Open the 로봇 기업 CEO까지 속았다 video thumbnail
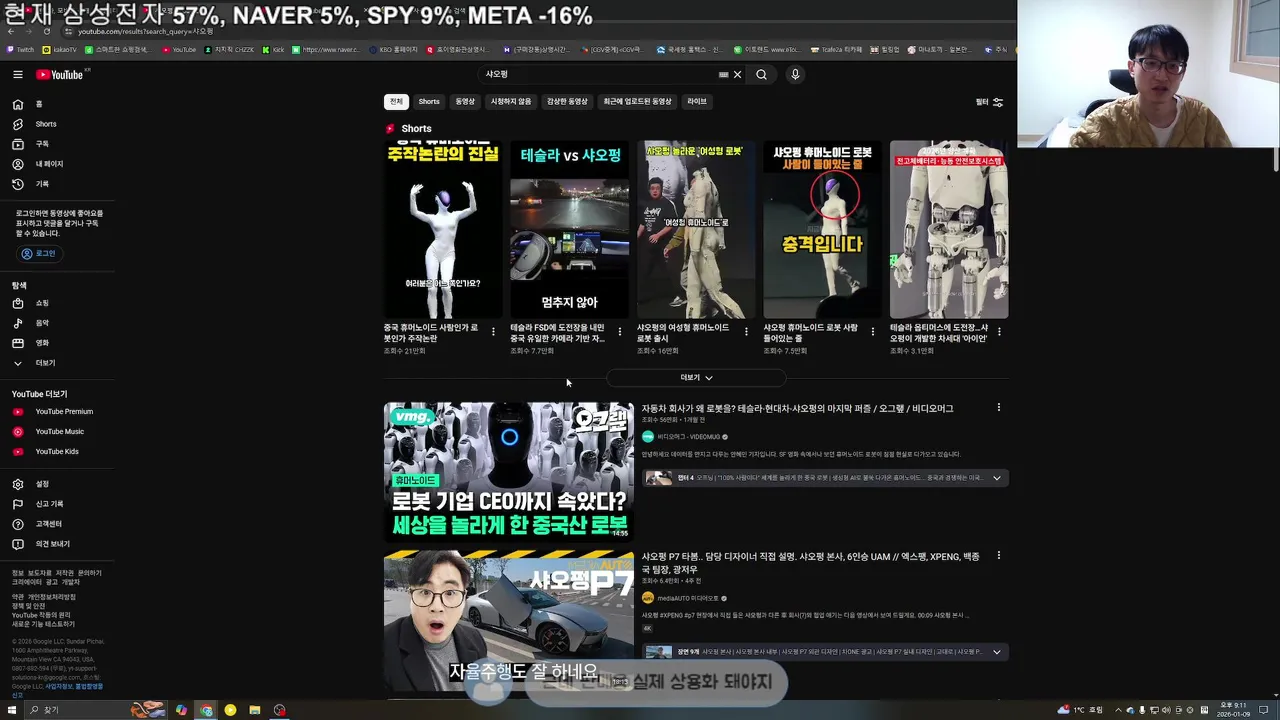The height and width of the screenshot is (720, 1280). 508,472
